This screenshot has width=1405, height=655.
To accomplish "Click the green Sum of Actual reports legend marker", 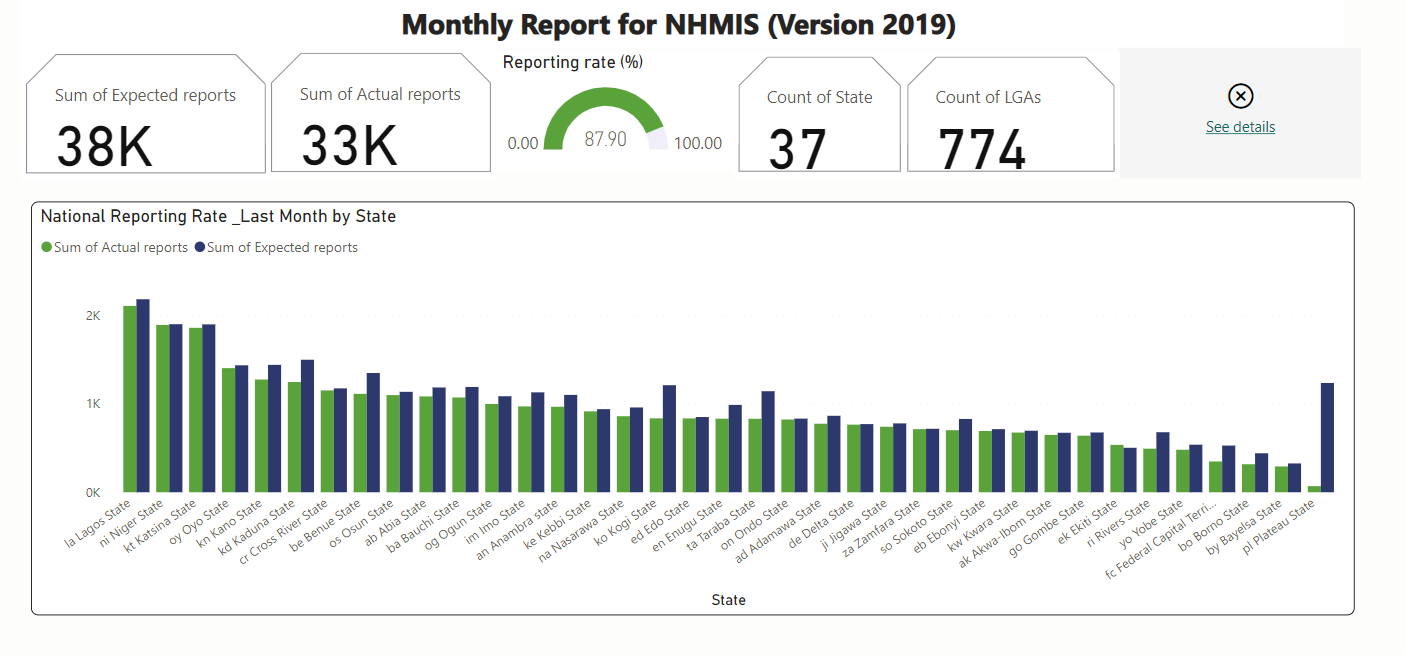I will pos(46,248).
